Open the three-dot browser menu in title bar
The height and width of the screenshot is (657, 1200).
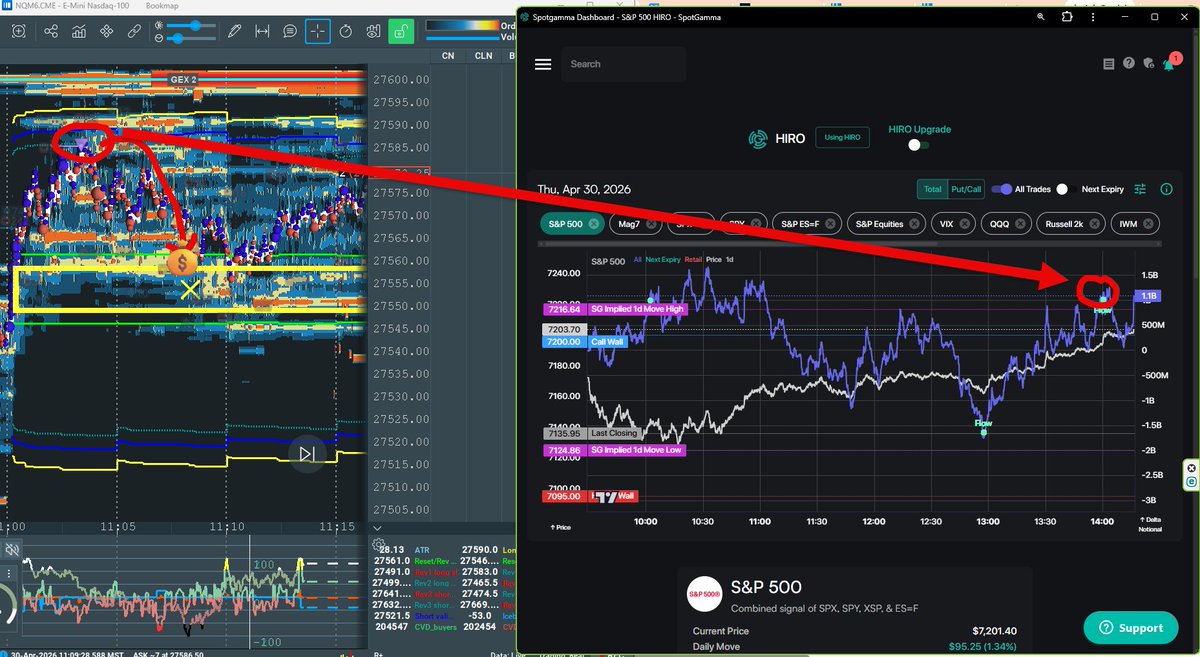coord(1093,17)
